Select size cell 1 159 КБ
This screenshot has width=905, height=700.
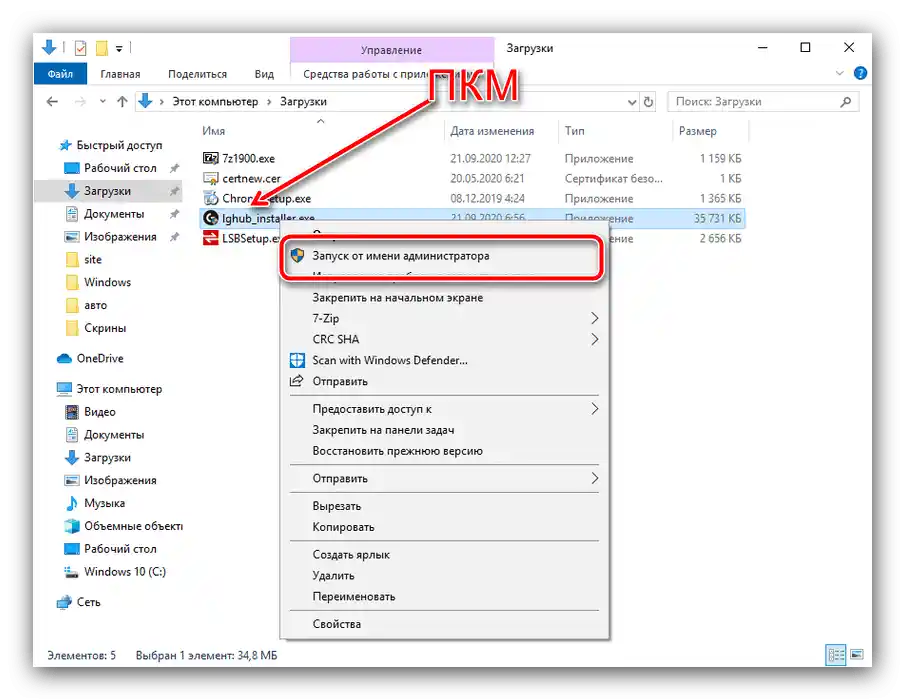point(720,158)
